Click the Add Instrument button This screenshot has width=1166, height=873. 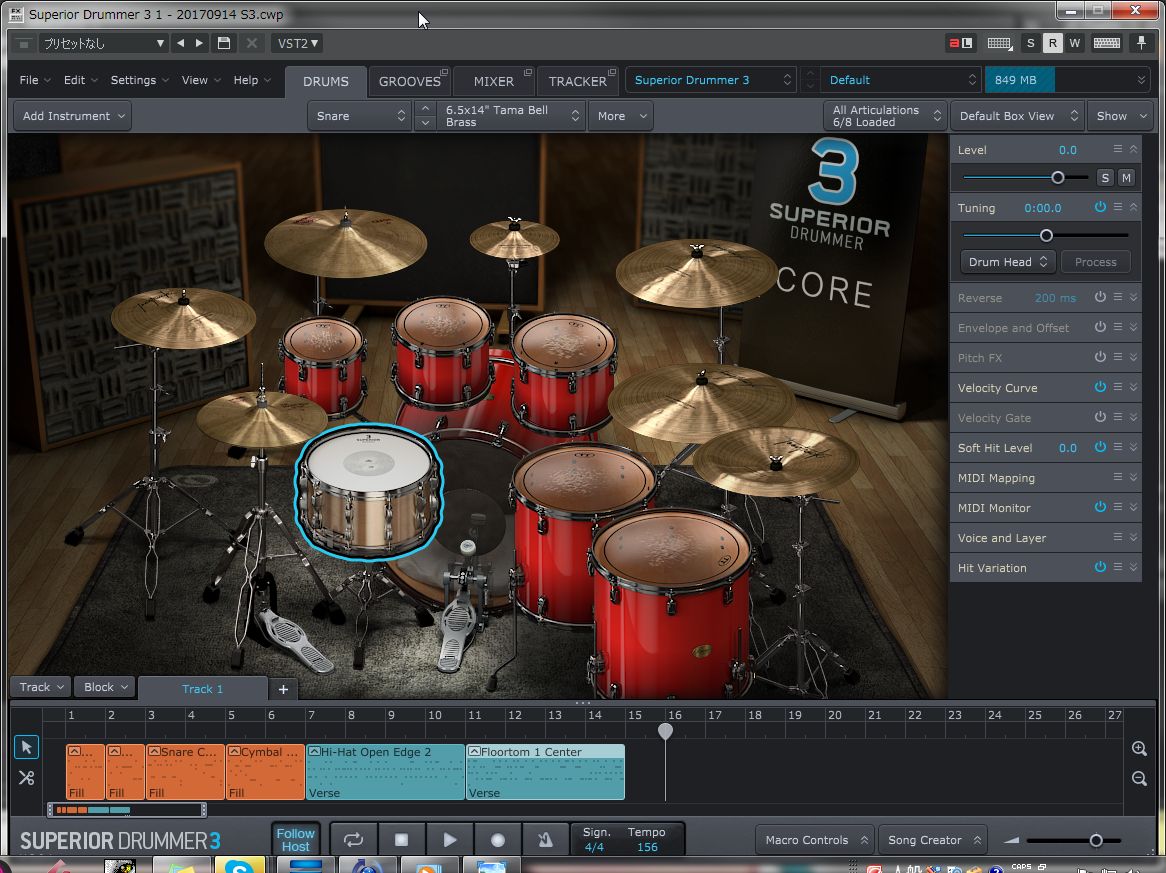click(70, 115)
